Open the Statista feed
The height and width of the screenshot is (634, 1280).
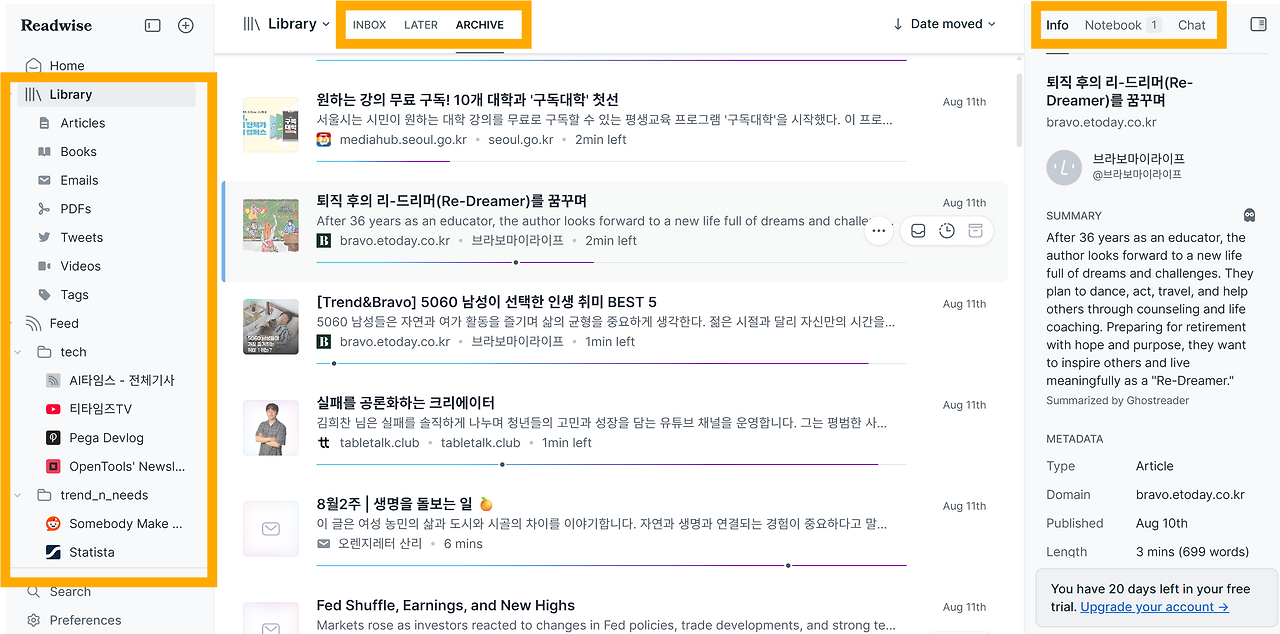click(91, 552)
